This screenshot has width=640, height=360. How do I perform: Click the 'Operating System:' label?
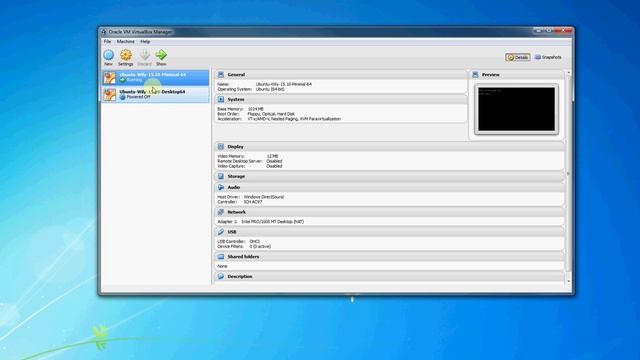pyautogui.click(x=235, y=89)
